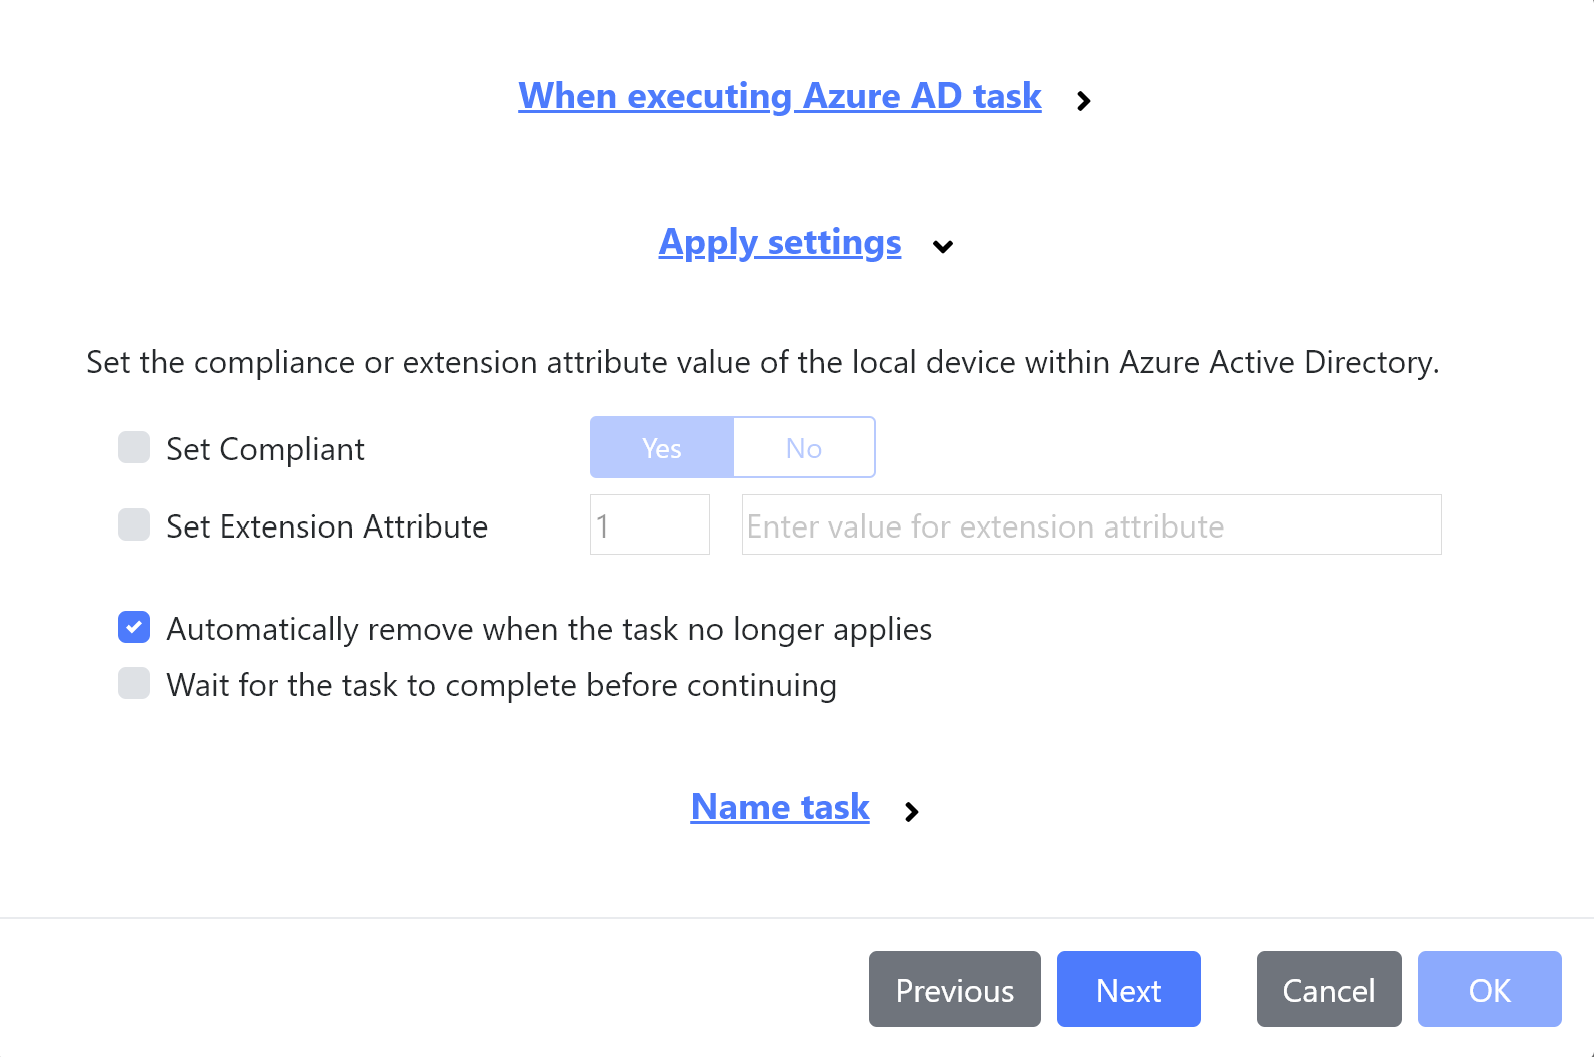Collapse the "Apply settings" section chevron
The width and height of the screenshot is (1594, 1057).
pos(942,246)
